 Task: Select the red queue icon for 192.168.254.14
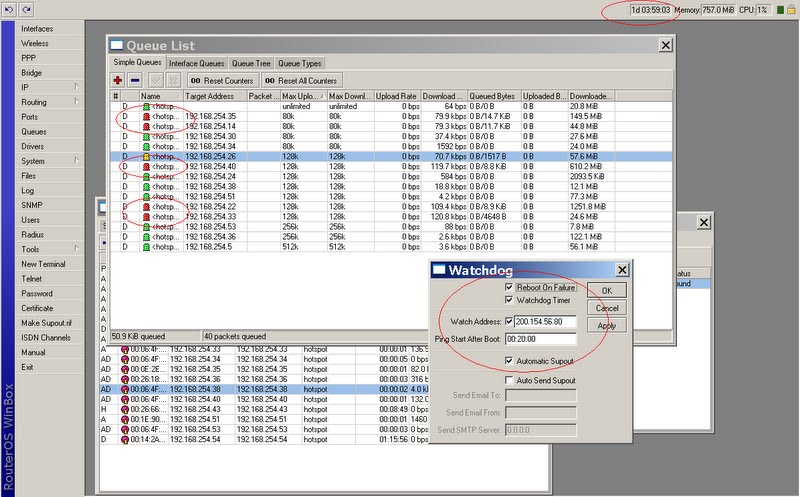tap(146, 127)
